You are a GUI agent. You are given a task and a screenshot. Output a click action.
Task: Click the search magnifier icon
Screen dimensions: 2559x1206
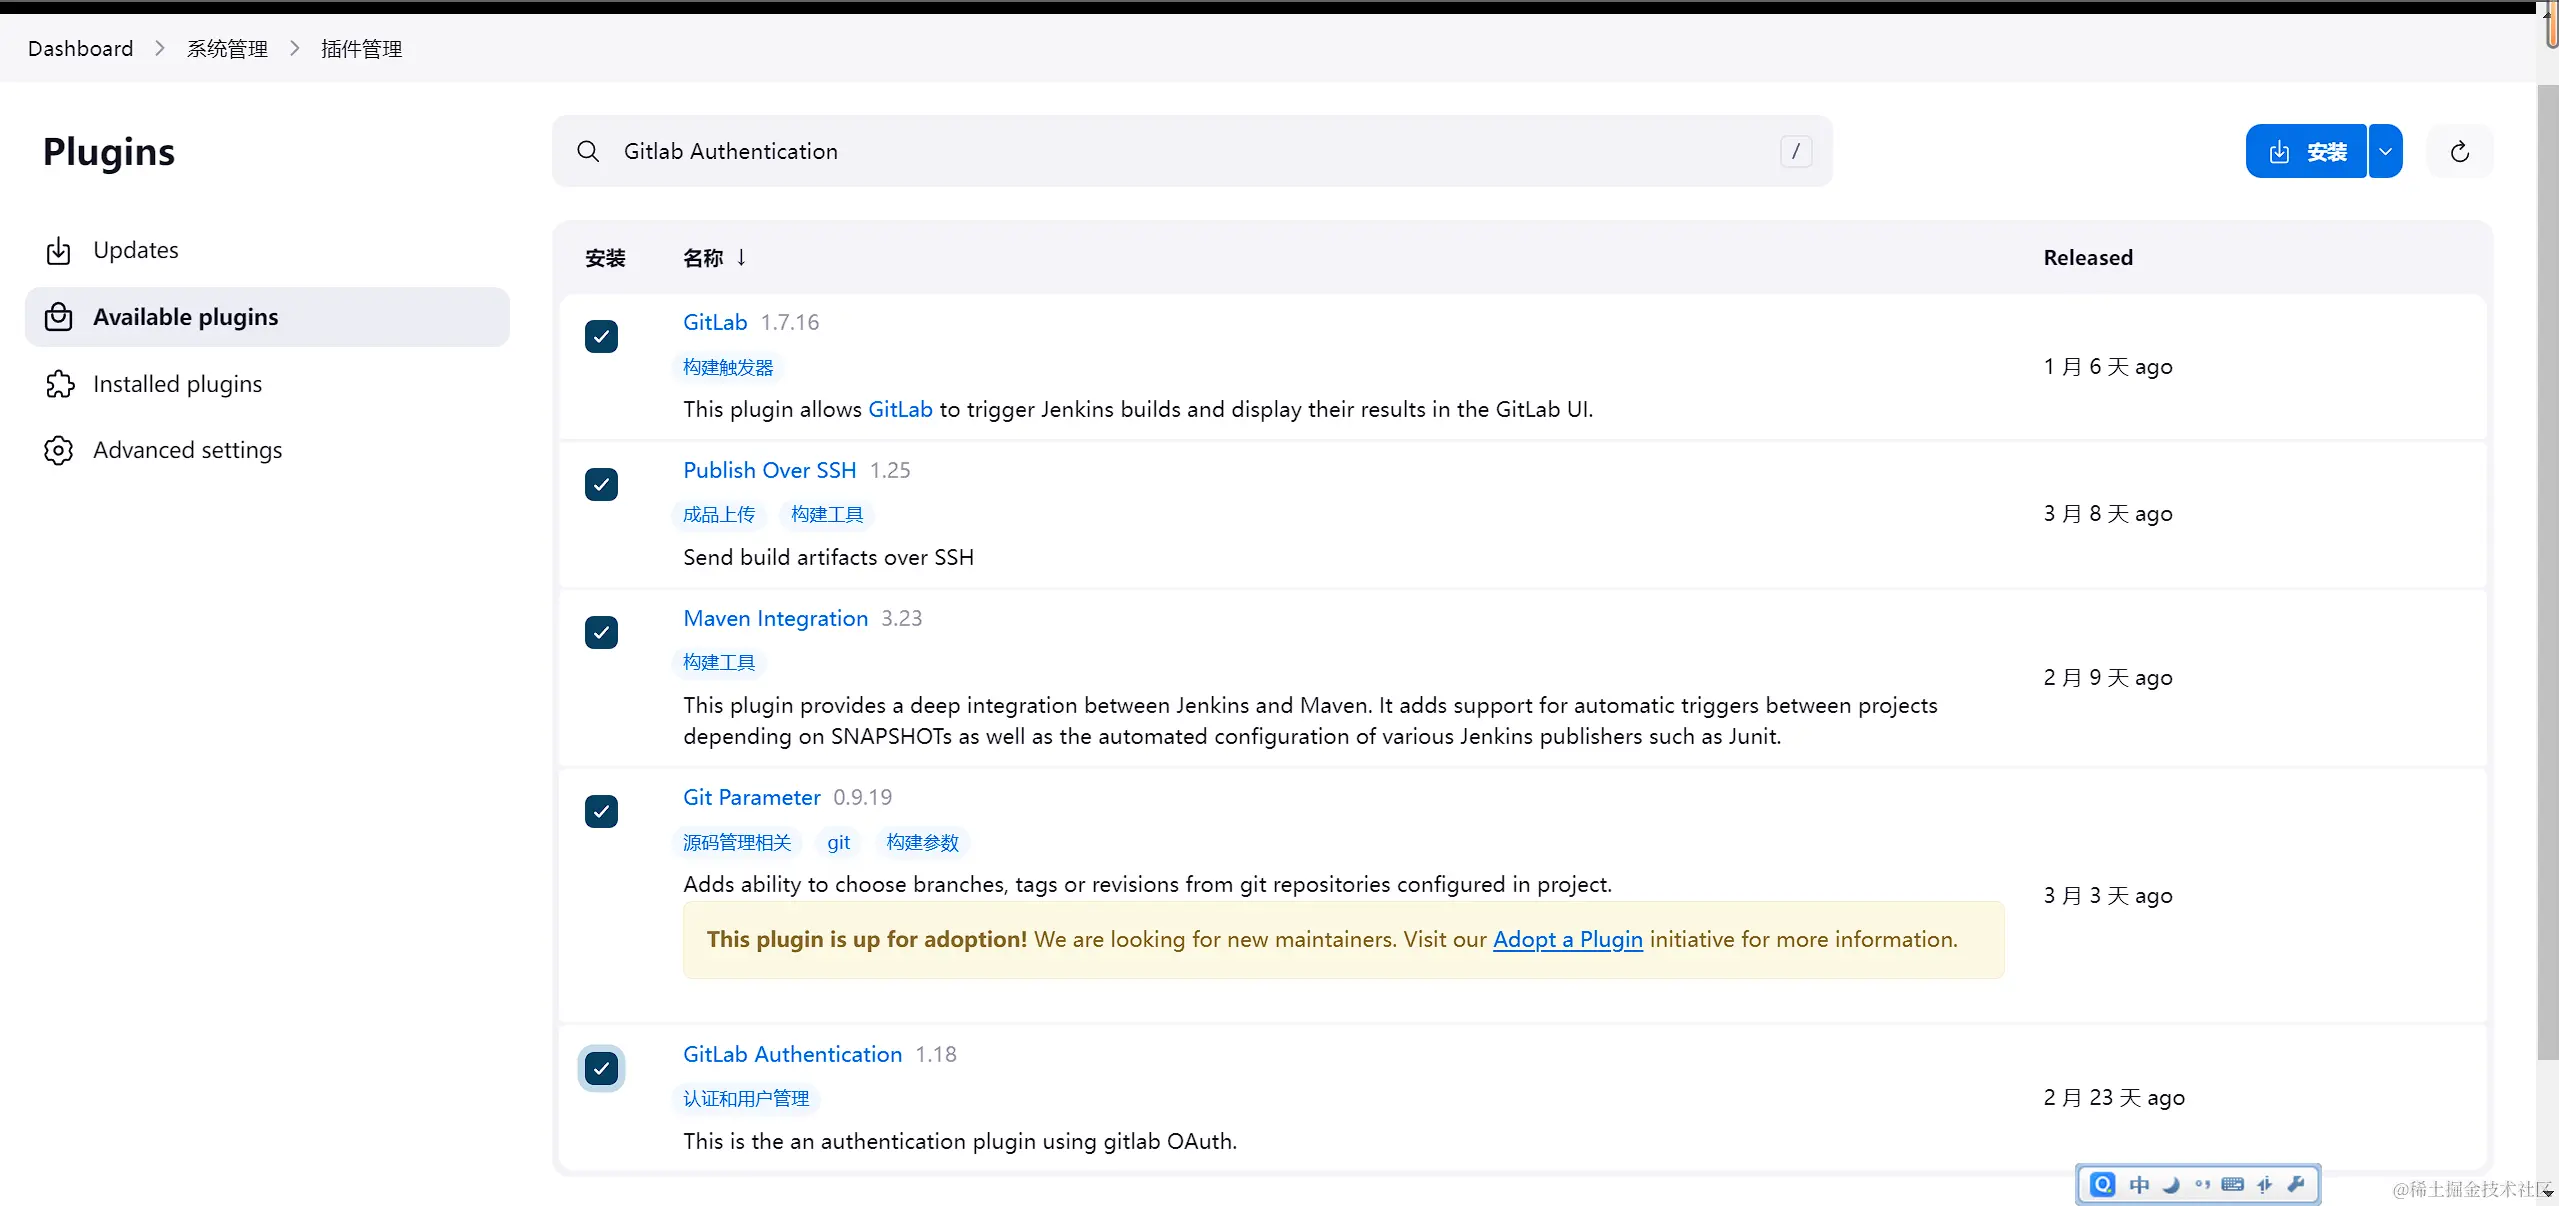(x=588, y=151)
